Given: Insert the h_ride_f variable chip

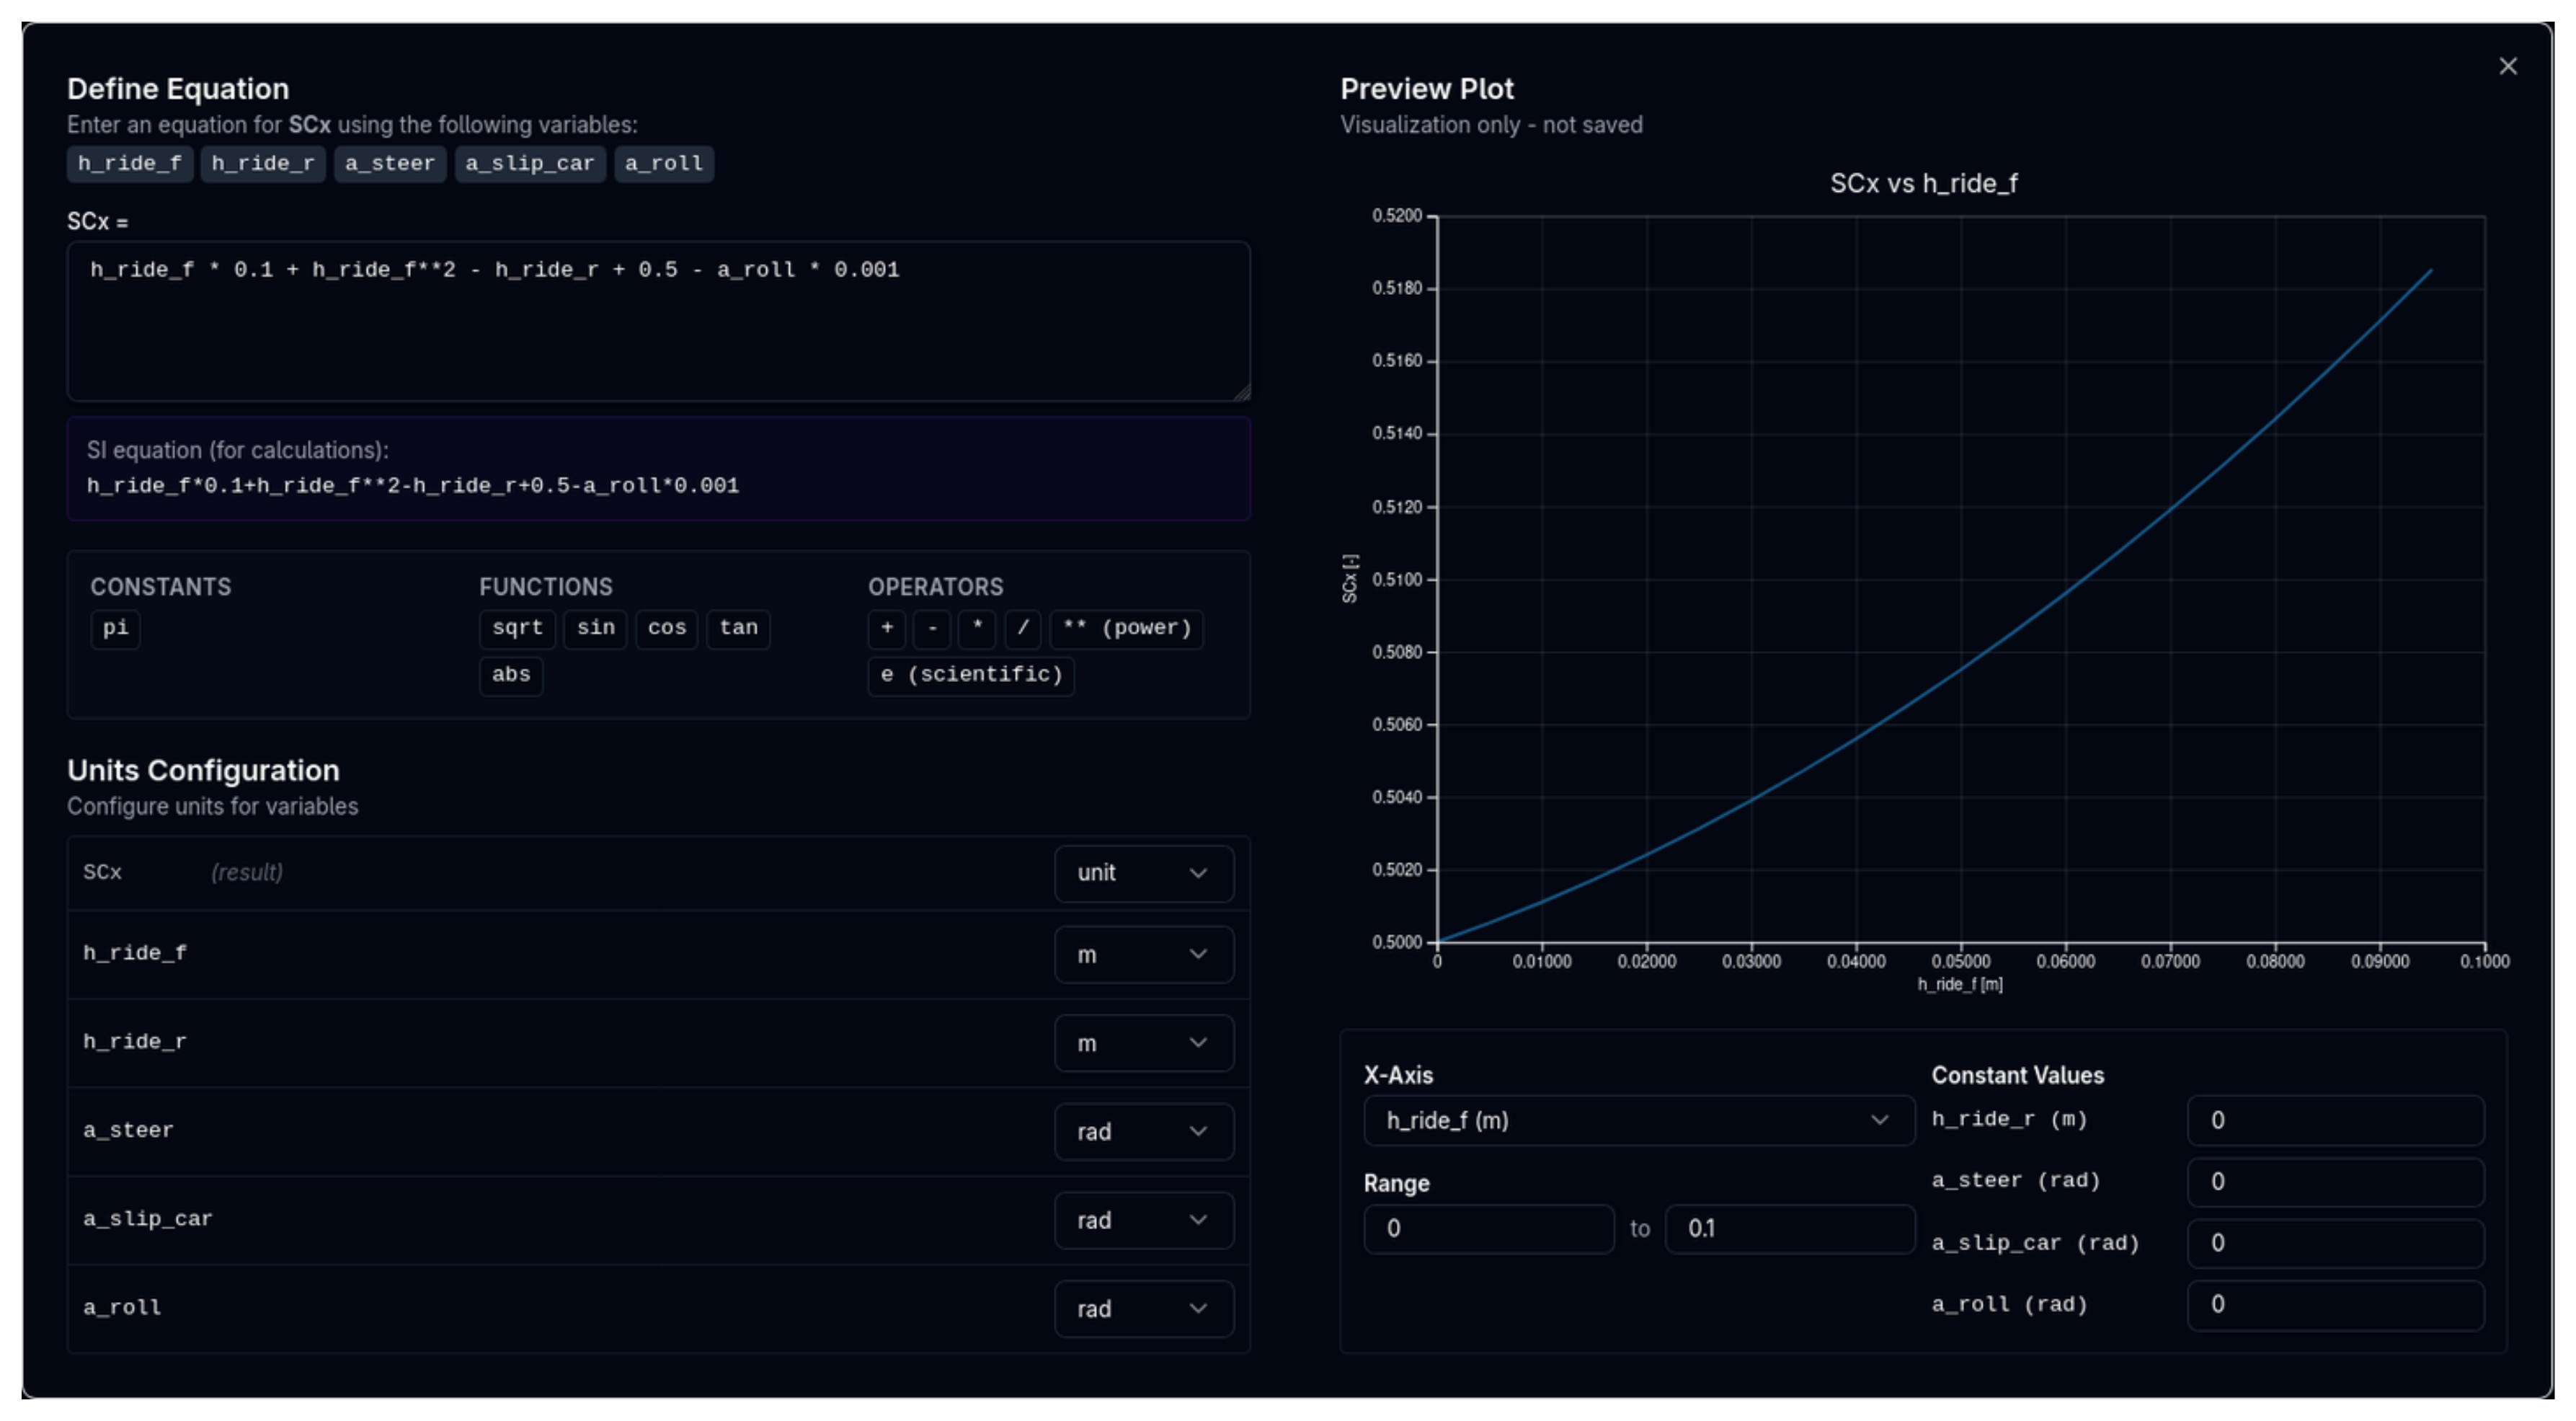Looking at the screenshot, I should click(x=130, y=163).
